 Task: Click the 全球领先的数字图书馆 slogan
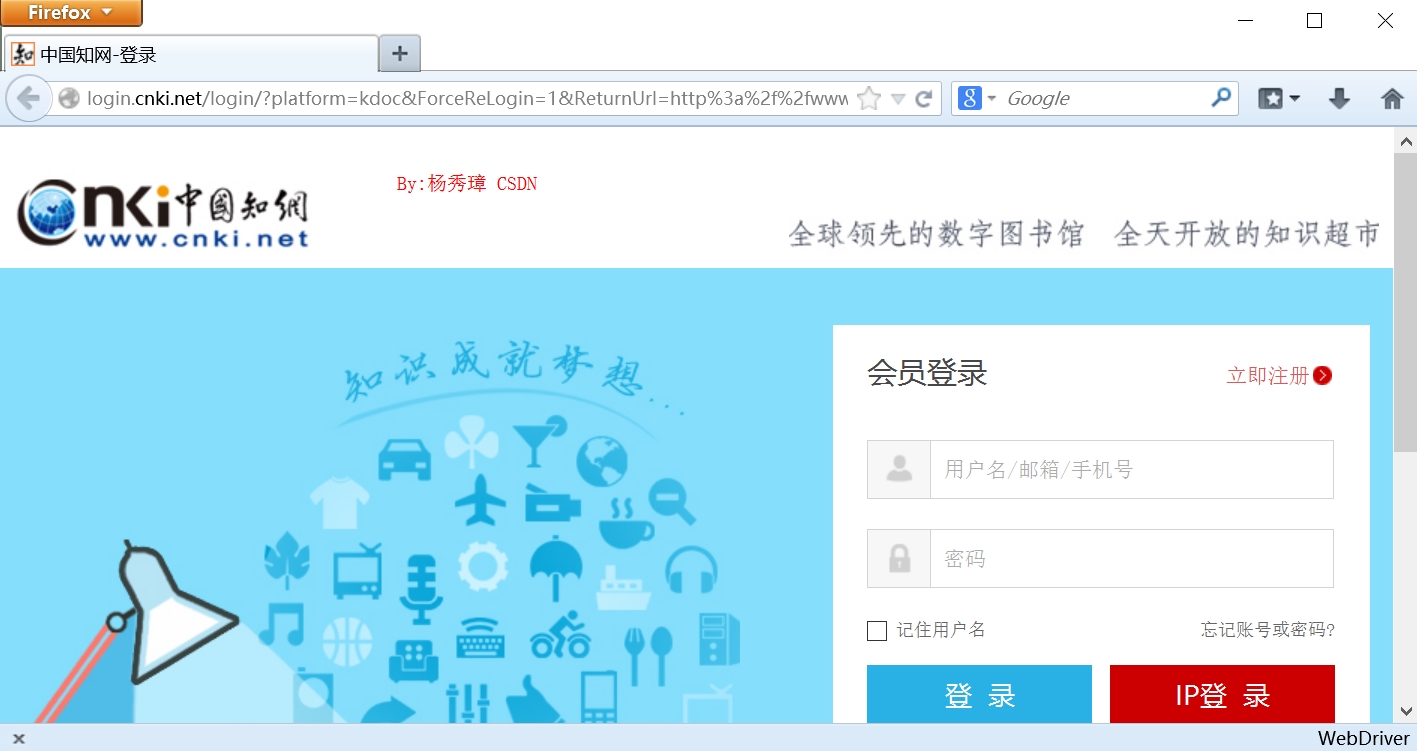[x=936, y=234]
